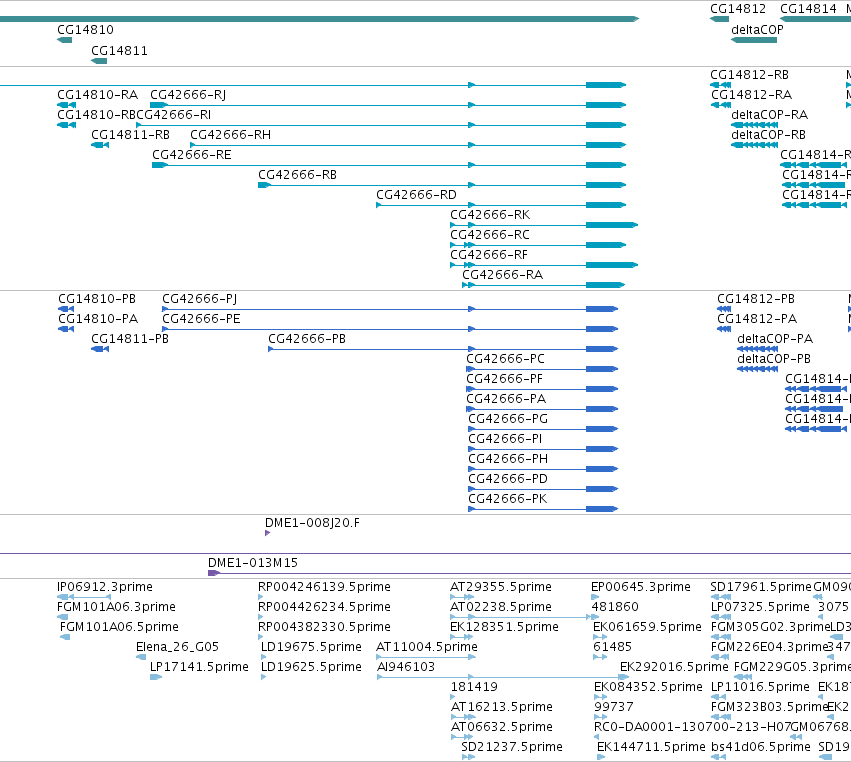Select the CG14810 gene label

point(85,30)
